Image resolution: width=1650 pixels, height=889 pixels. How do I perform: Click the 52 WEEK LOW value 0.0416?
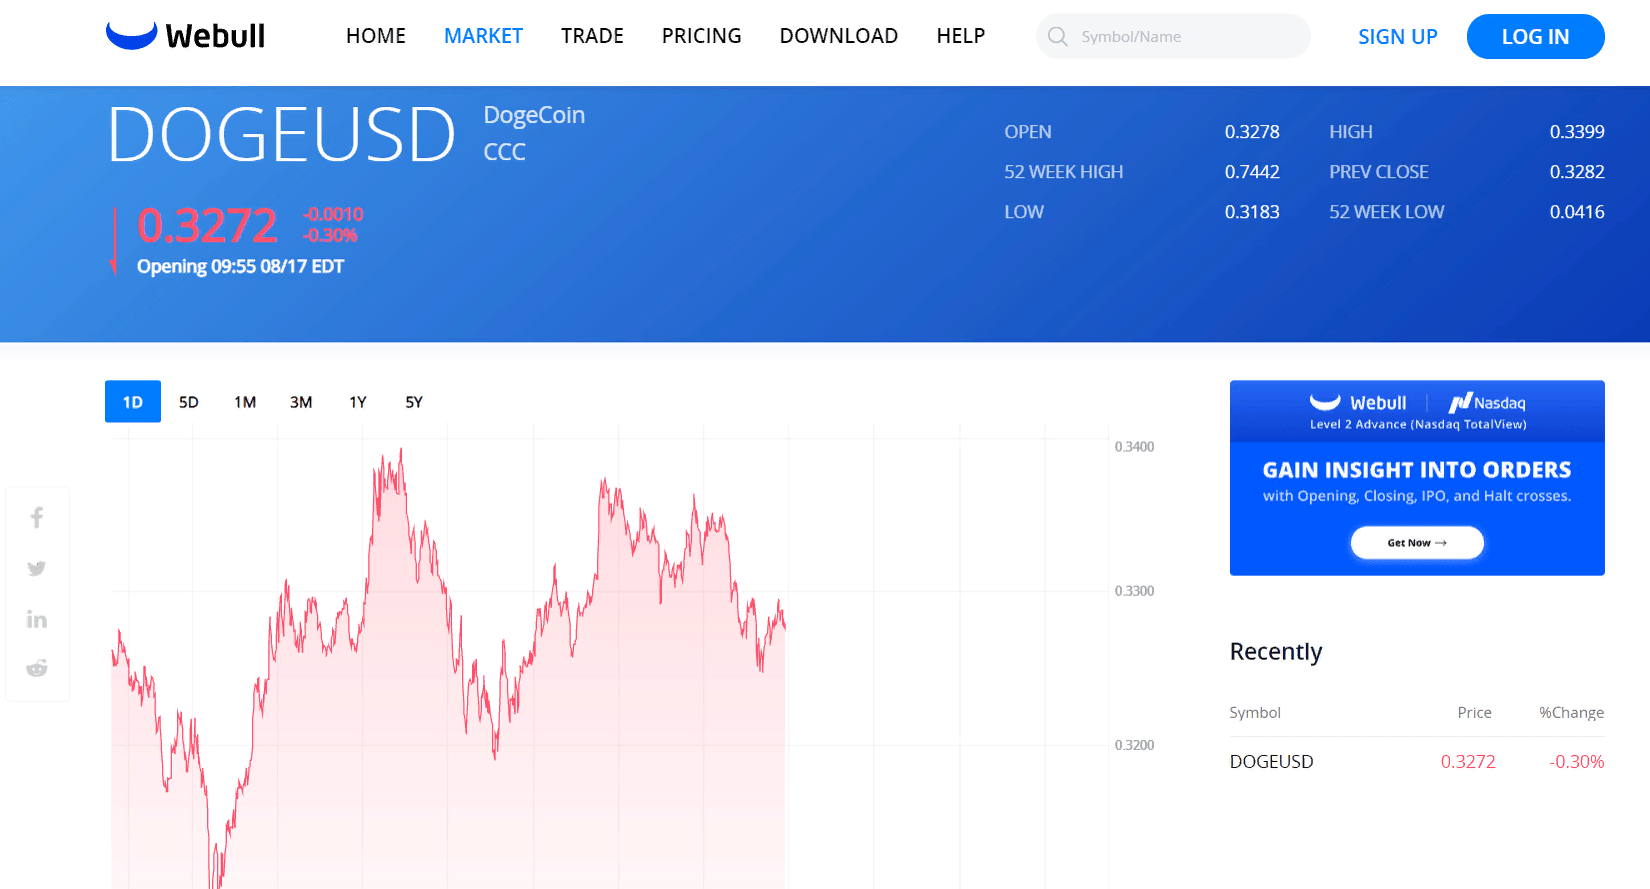click(x=1577, y=212)
